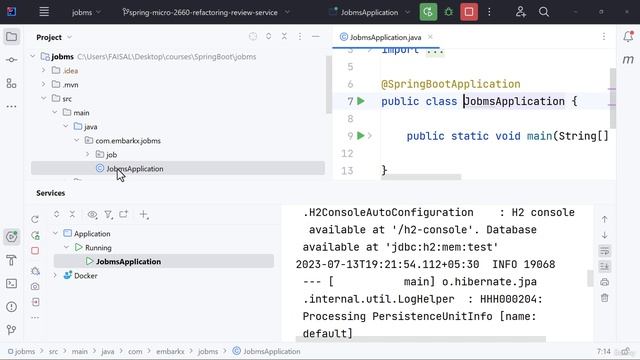This screenshot has width=640, height=360.
Task: Open the git branch selector dropdown
Action: pyautogui.click(x=206, y=12)
